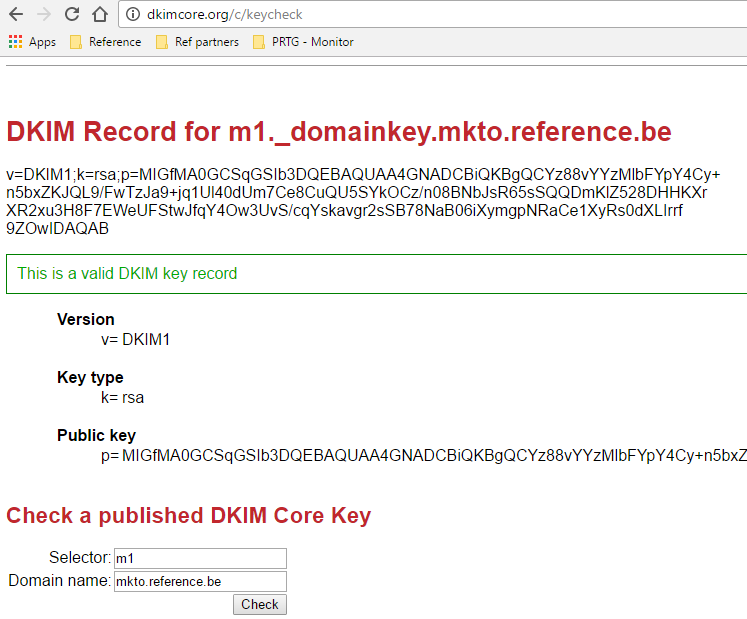Reload the dkimcore.org page

[71, 15]
